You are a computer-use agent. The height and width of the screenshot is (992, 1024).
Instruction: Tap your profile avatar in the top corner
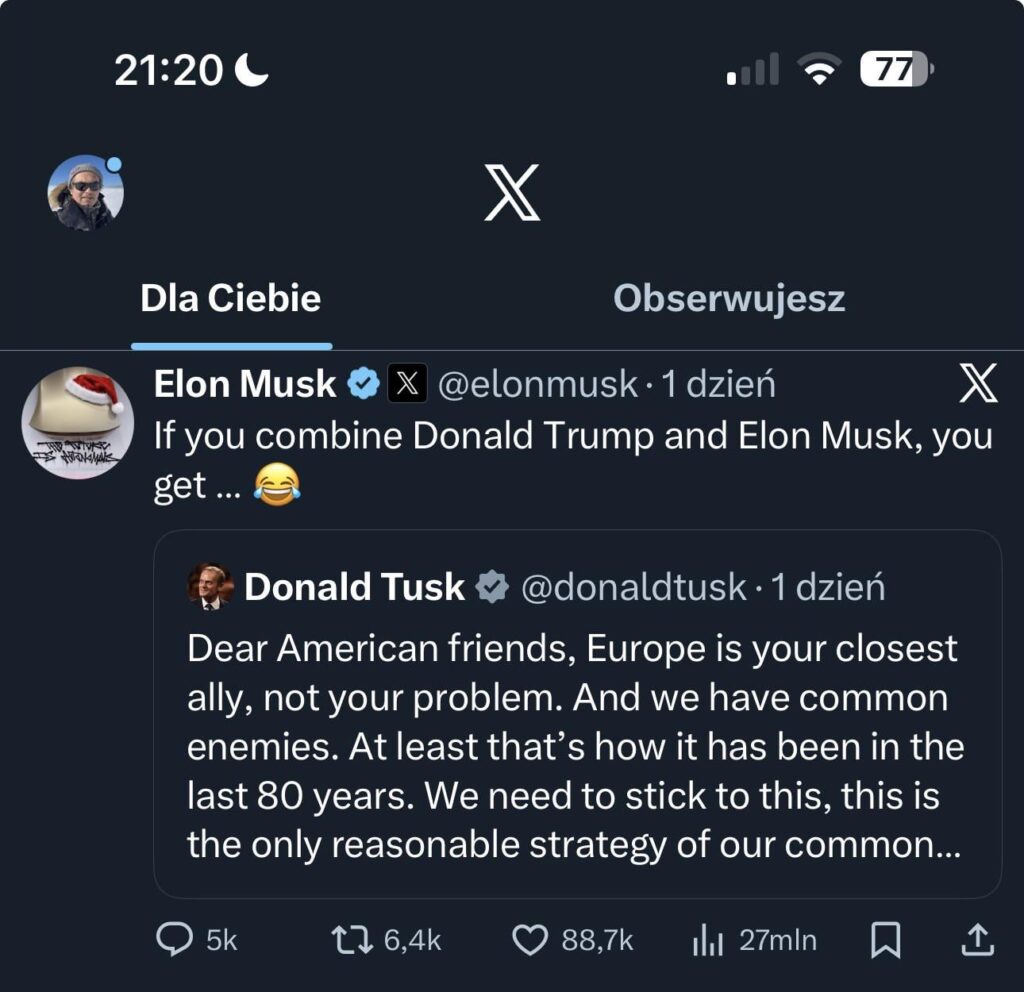[86, 193]
